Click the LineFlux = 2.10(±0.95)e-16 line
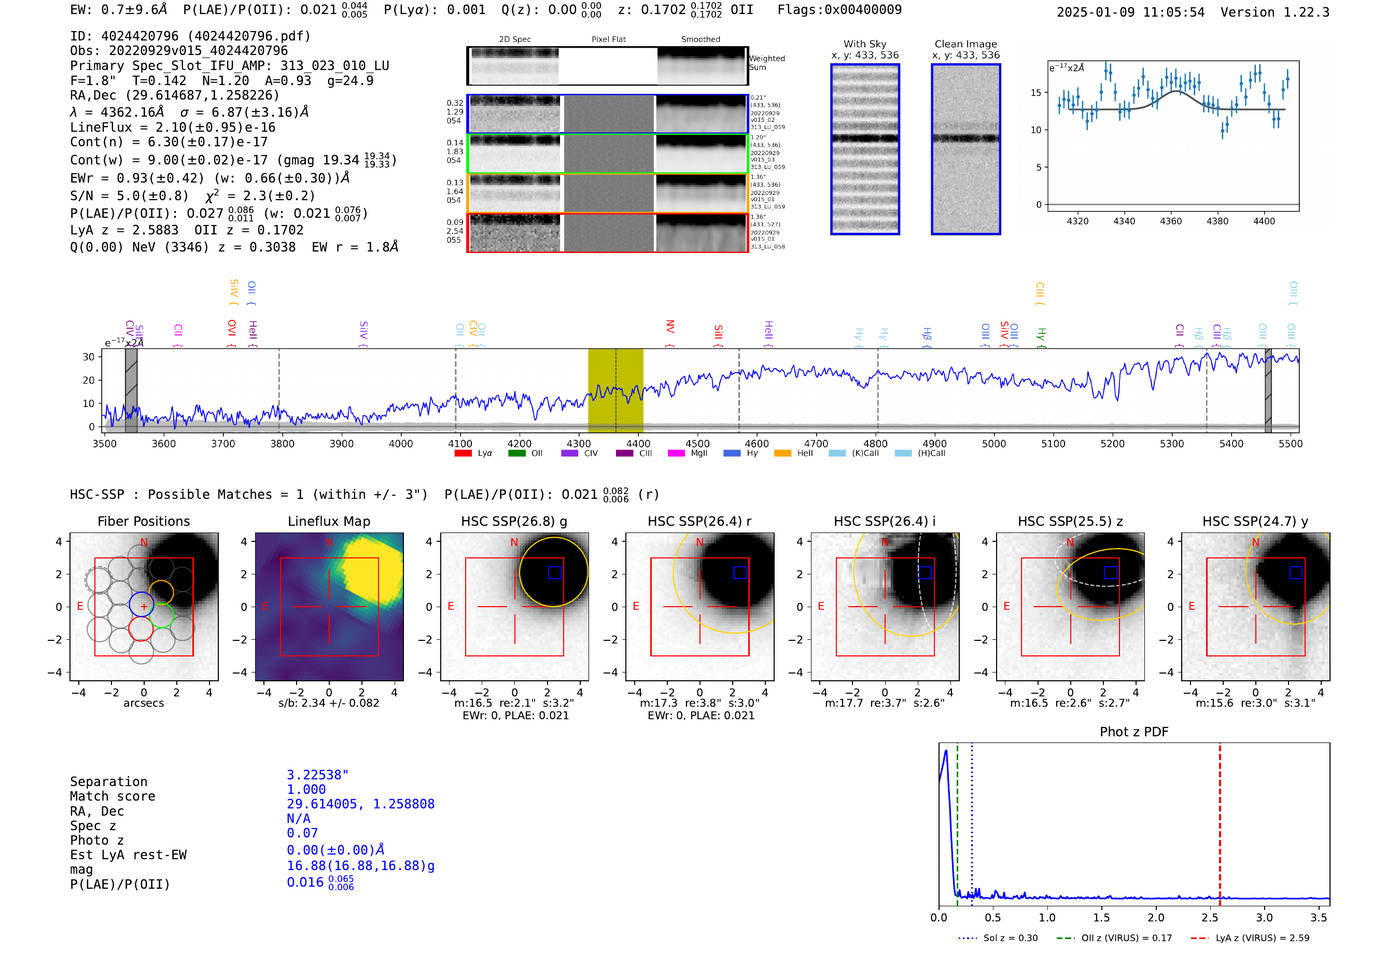This screenshot has width=1400, height=953. coord(172,127)
